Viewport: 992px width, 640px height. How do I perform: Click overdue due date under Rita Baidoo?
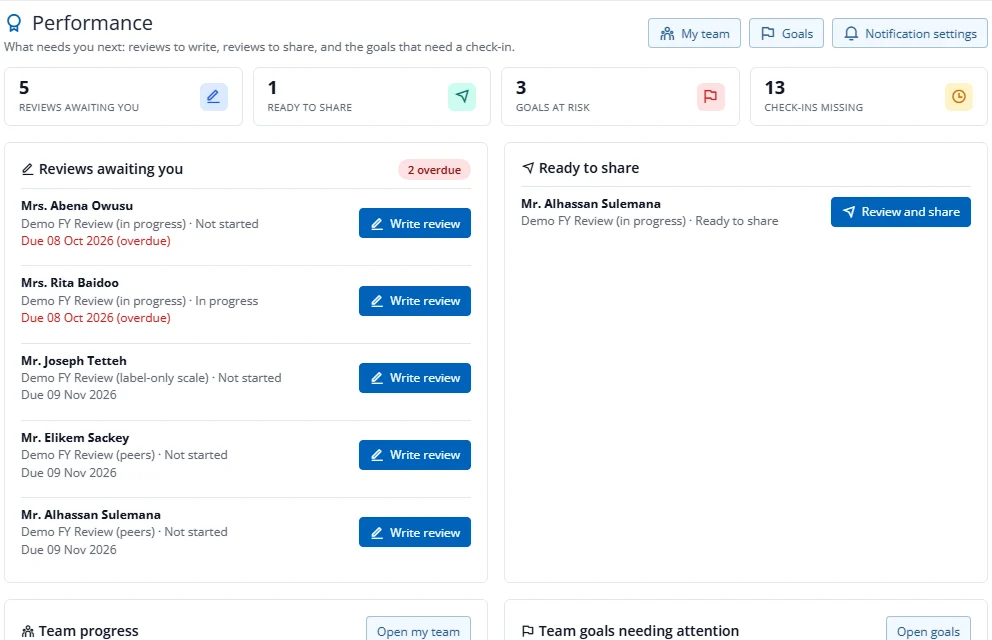(x=96, y=318)
